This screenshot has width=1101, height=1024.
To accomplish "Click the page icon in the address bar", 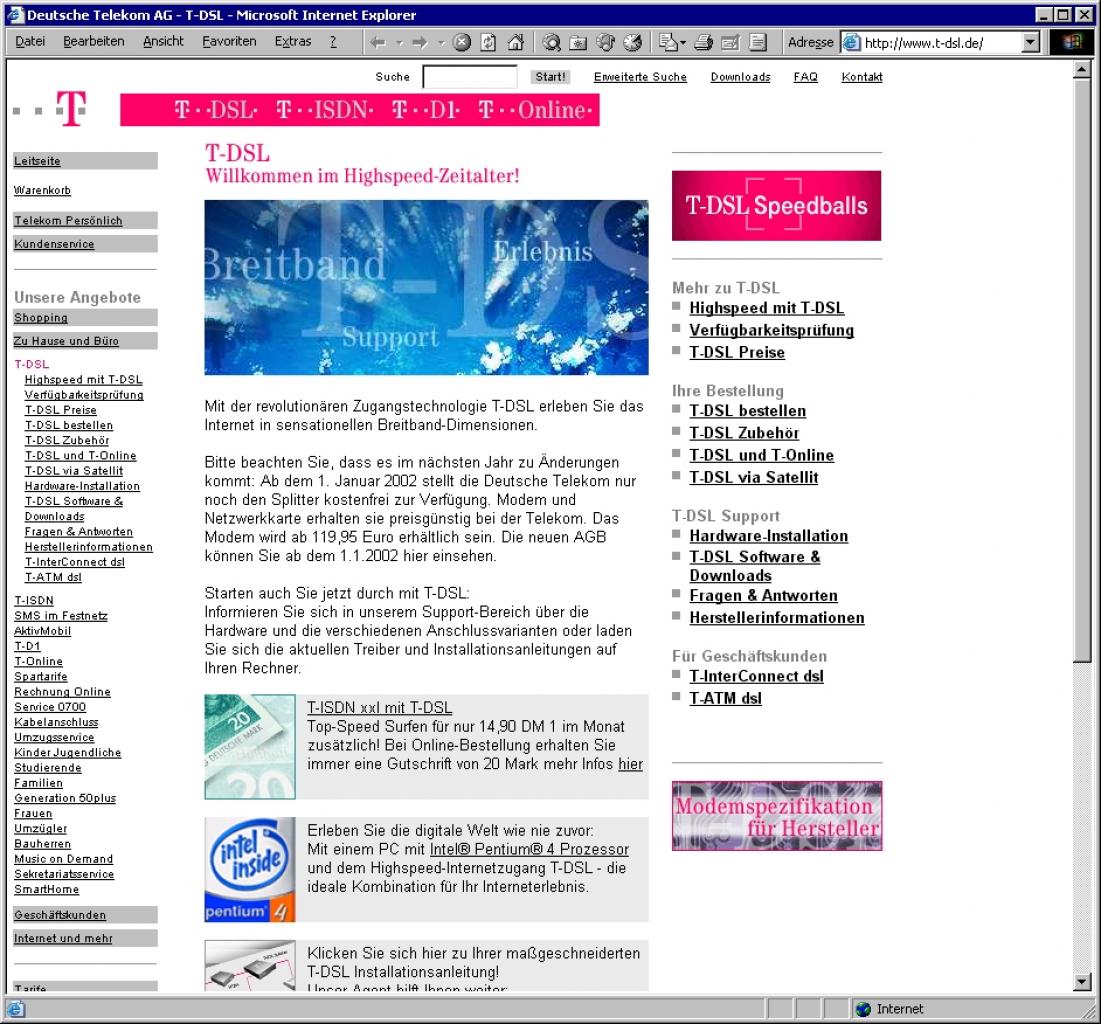I will [x=851, y=43].
